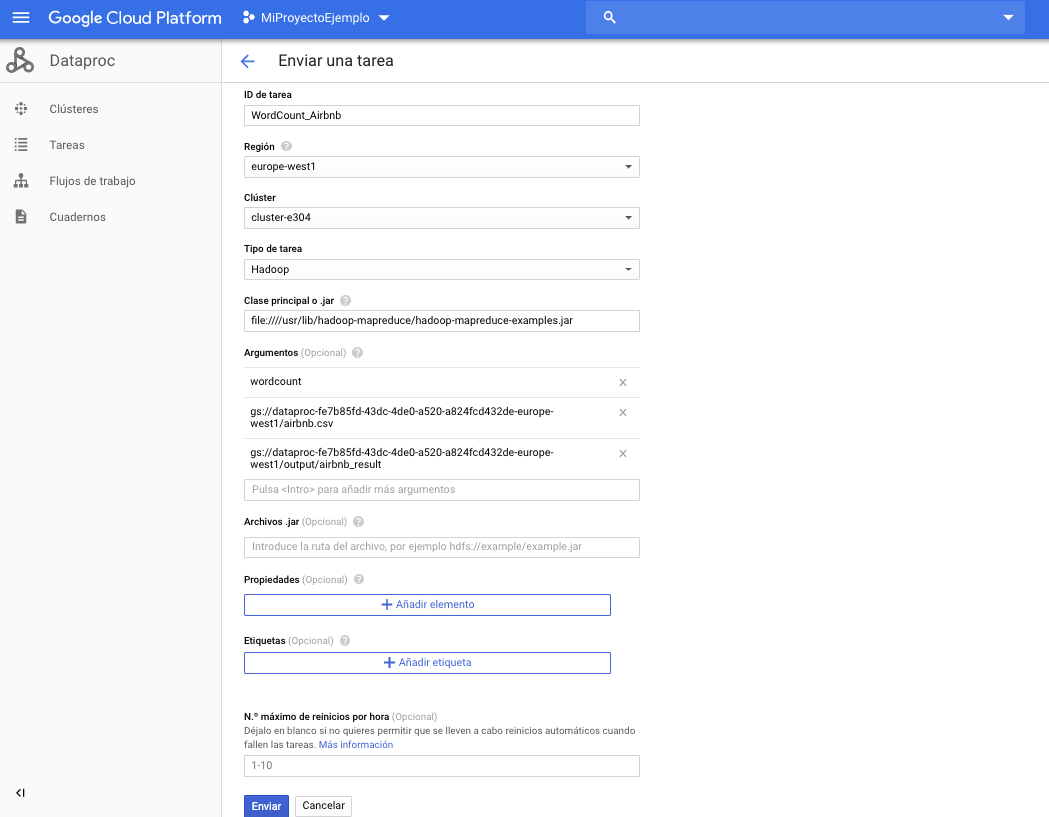Screen dimensions: 1049x817
Task: Click the wordcount argument text
Action: coord(276,381)
